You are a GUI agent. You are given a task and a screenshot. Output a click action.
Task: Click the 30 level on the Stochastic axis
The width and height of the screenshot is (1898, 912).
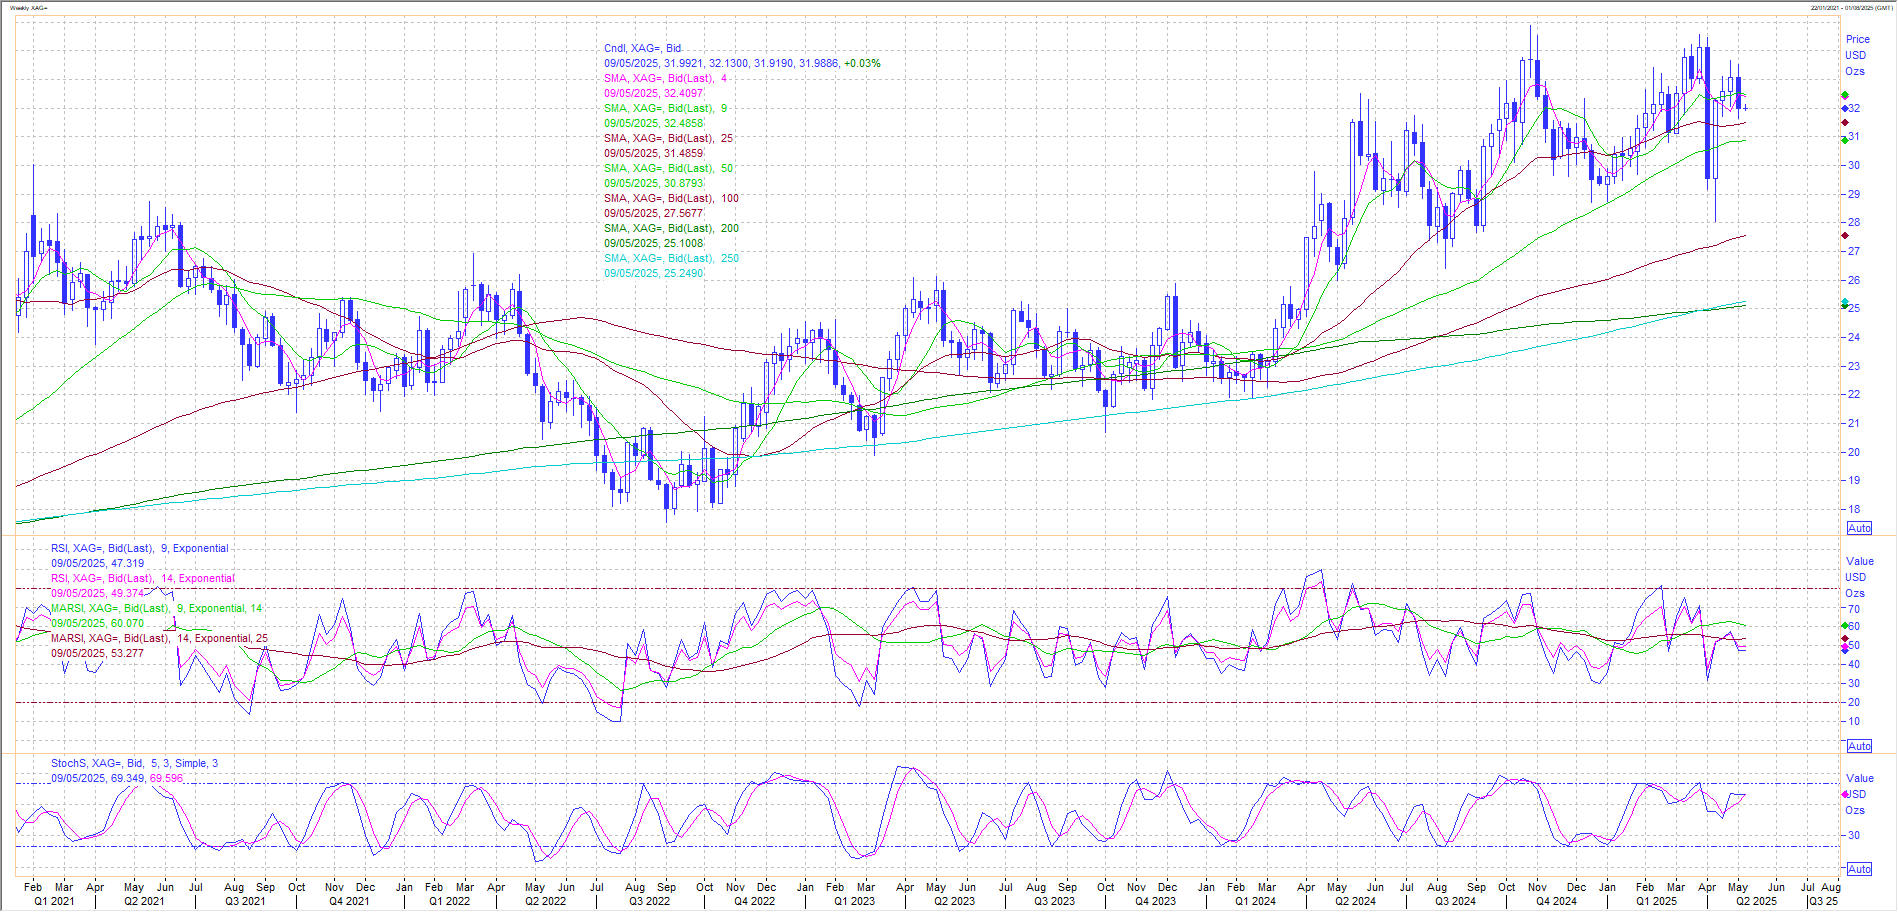pyautogui.click(x=1853, y=835)
